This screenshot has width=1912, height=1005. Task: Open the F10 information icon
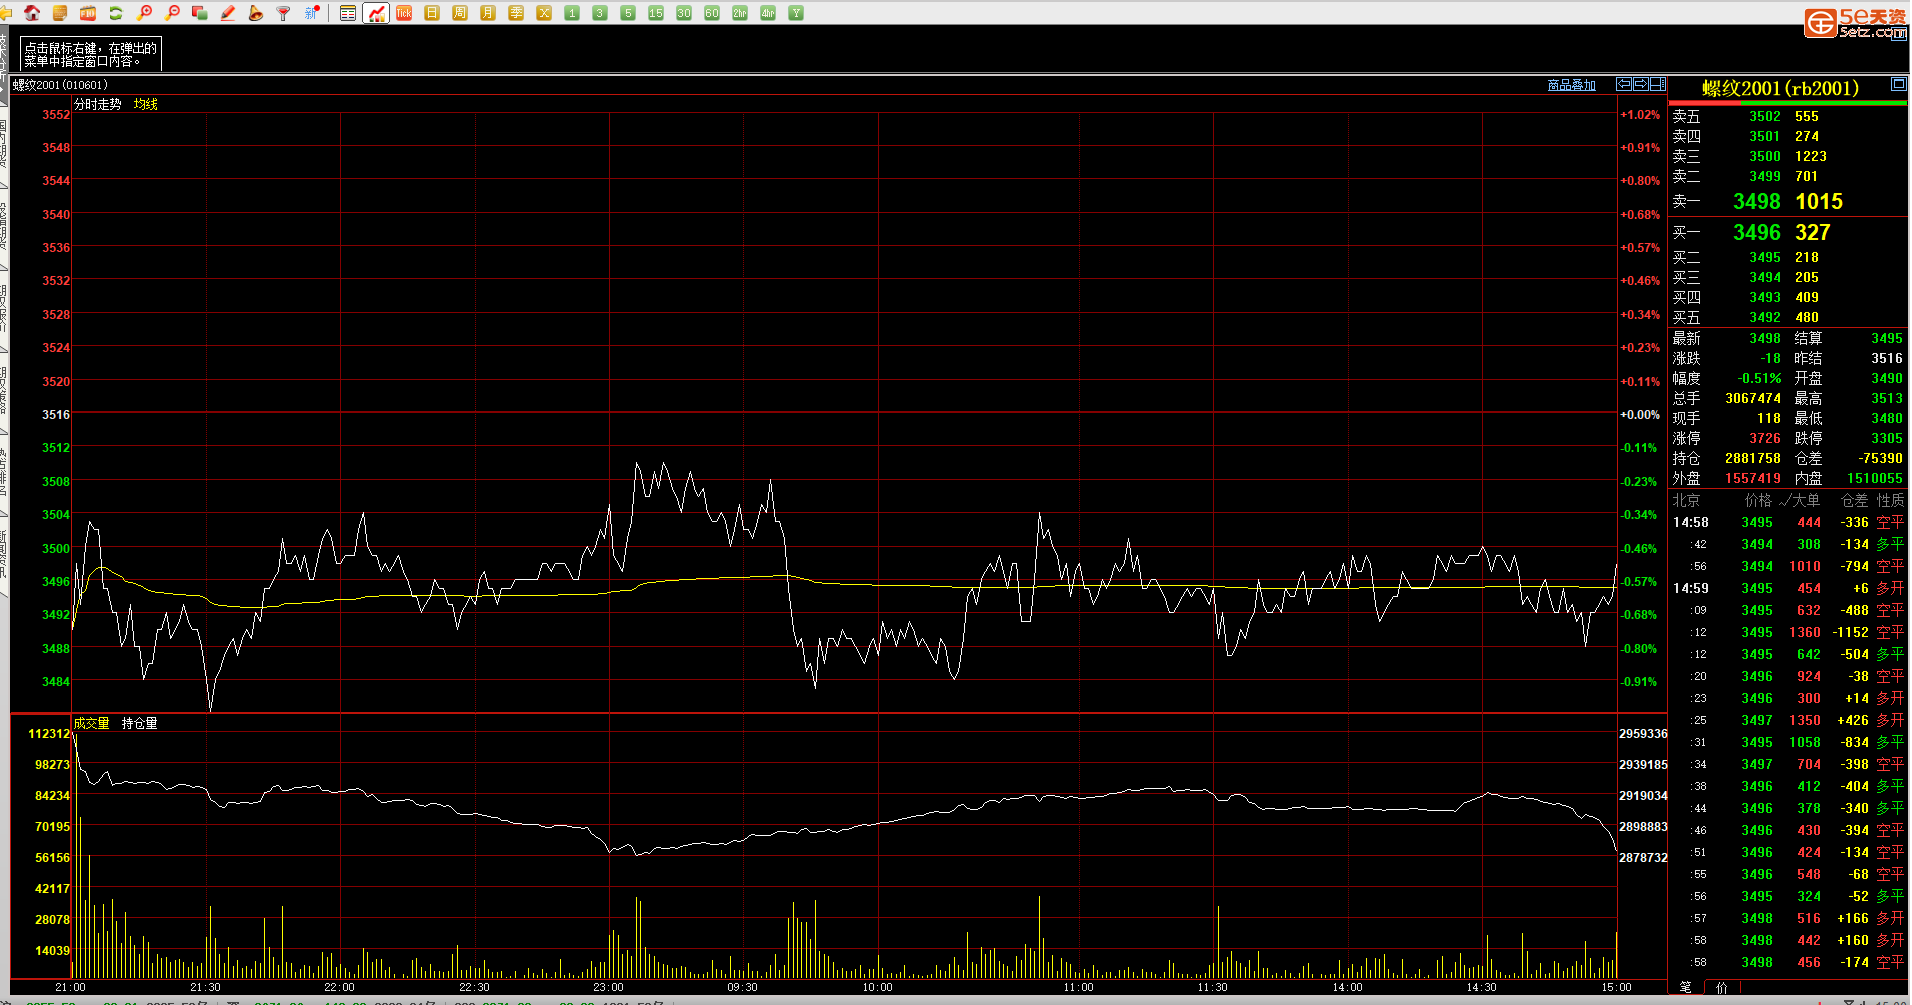tap(88, 13)
